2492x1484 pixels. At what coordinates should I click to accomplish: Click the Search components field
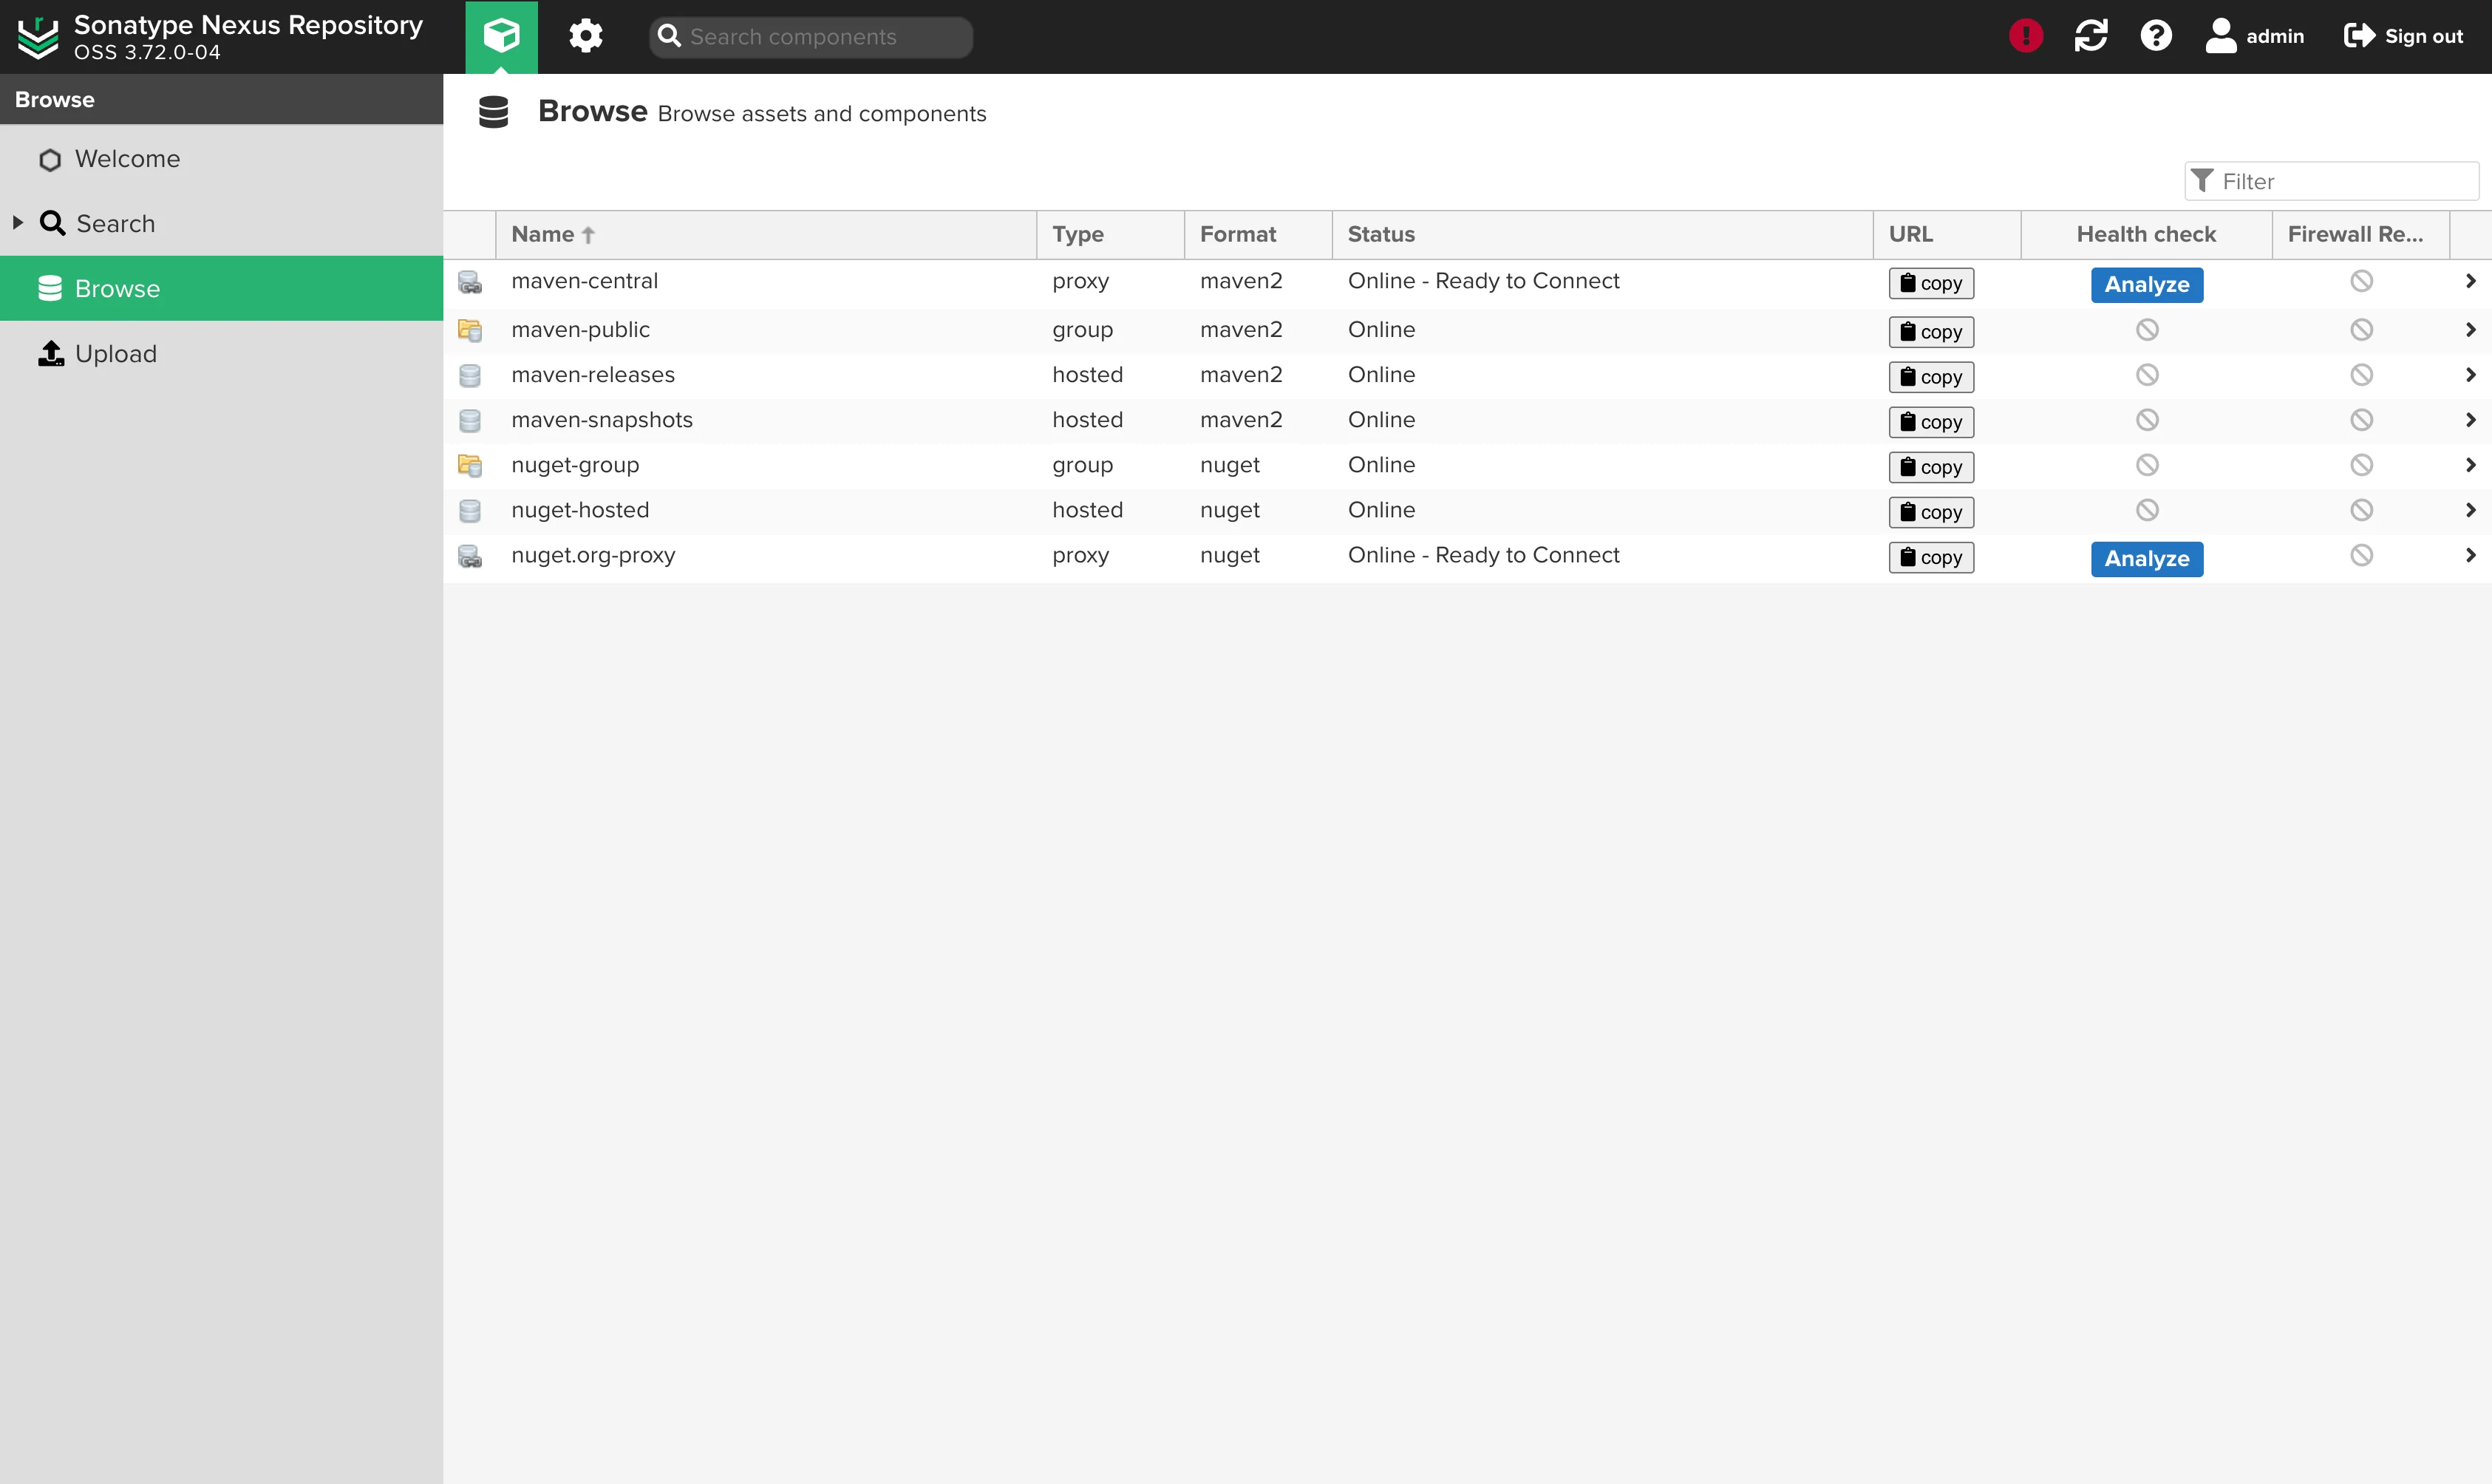click(811, 37)
